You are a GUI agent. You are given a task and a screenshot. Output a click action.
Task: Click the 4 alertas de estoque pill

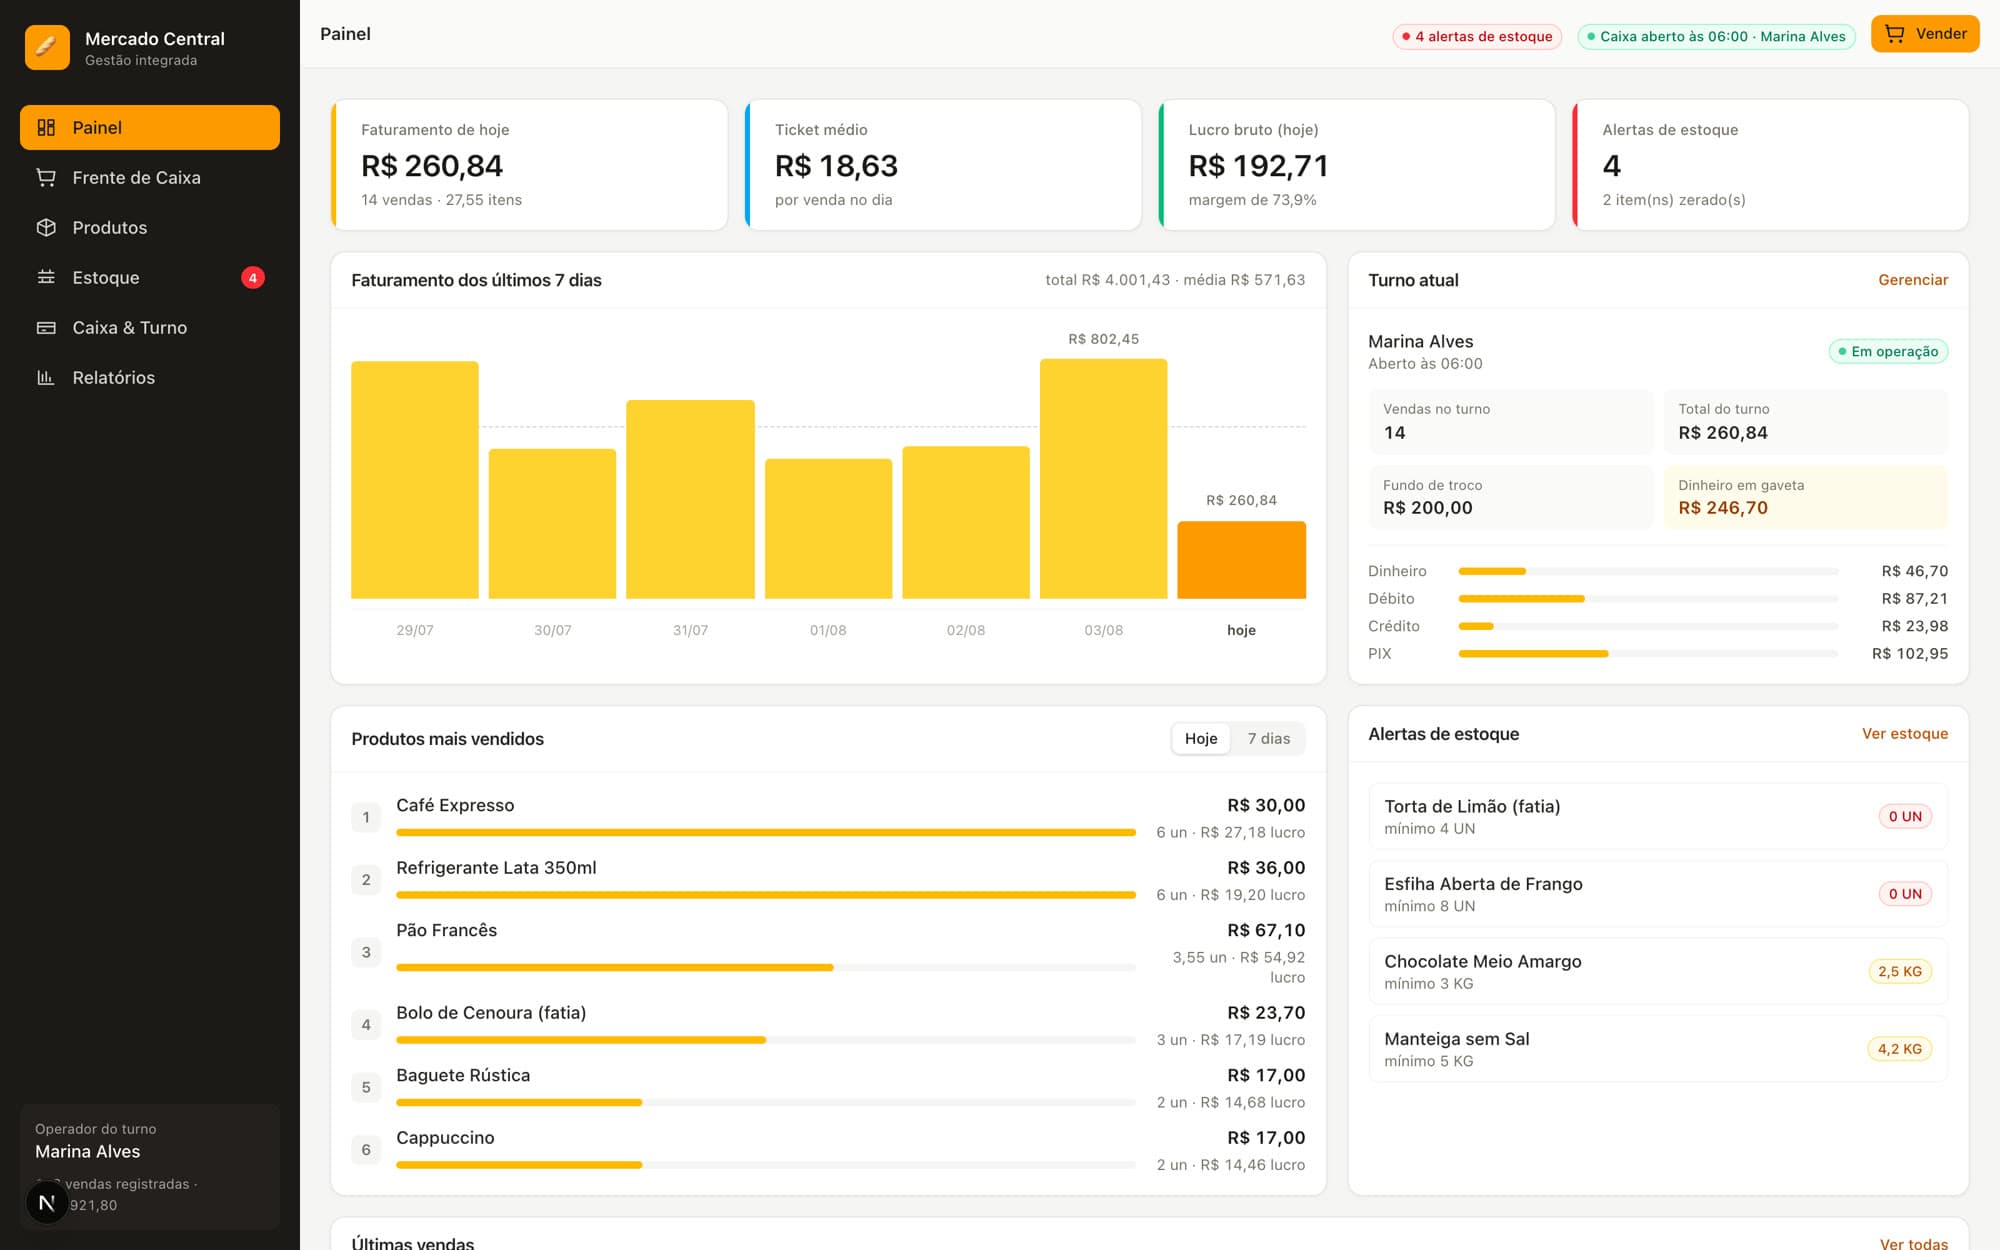coord(1477,36)
